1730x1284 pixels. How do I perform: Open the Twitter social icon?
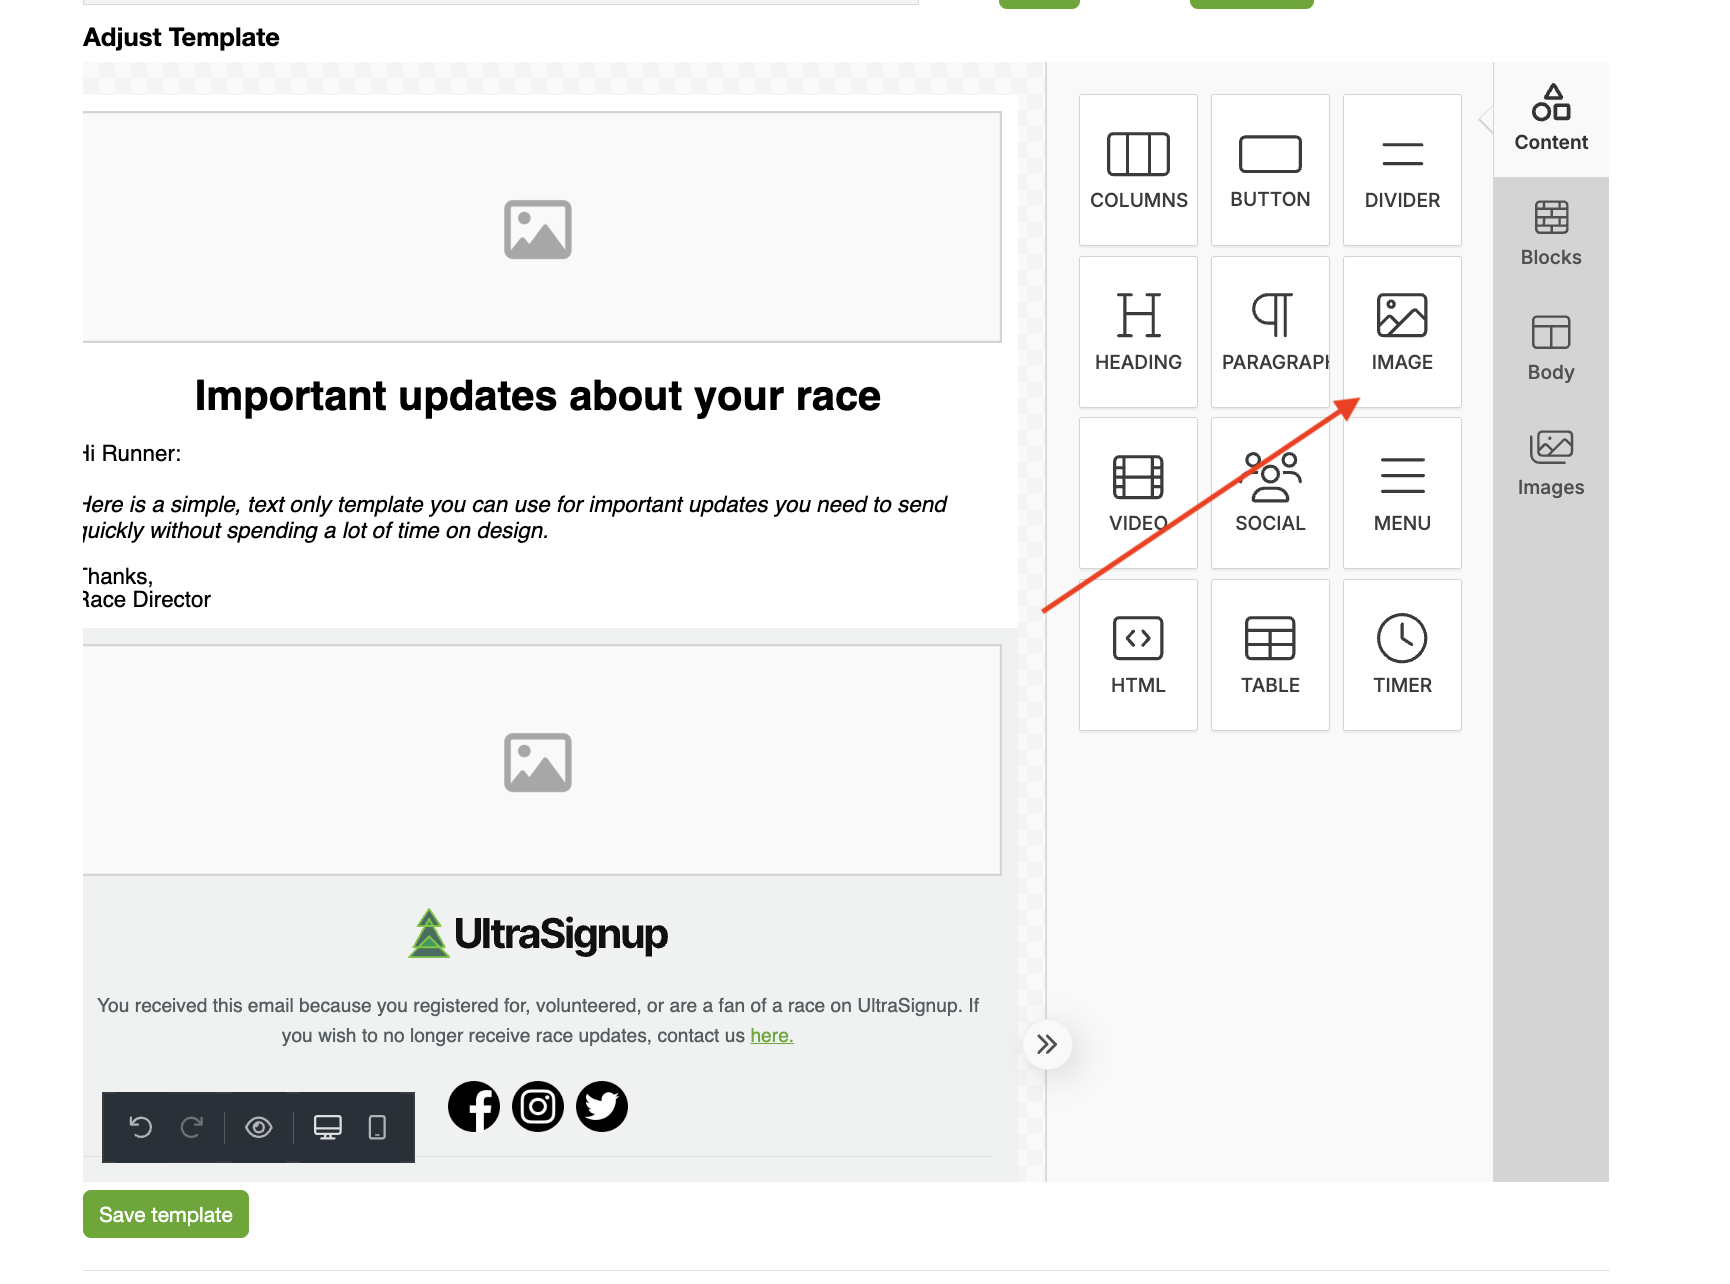pyautogui.click(x=602, y=1106)
